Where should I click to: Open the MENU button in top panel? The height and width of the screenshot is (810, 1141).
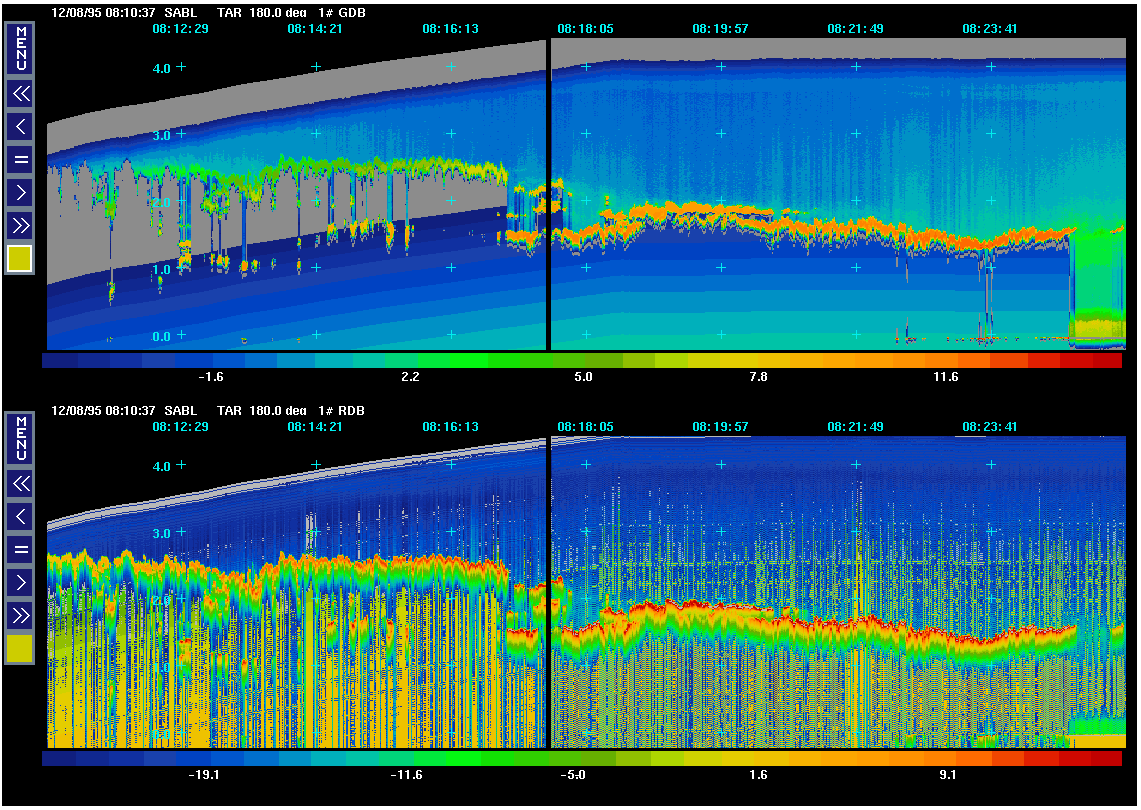20,49
